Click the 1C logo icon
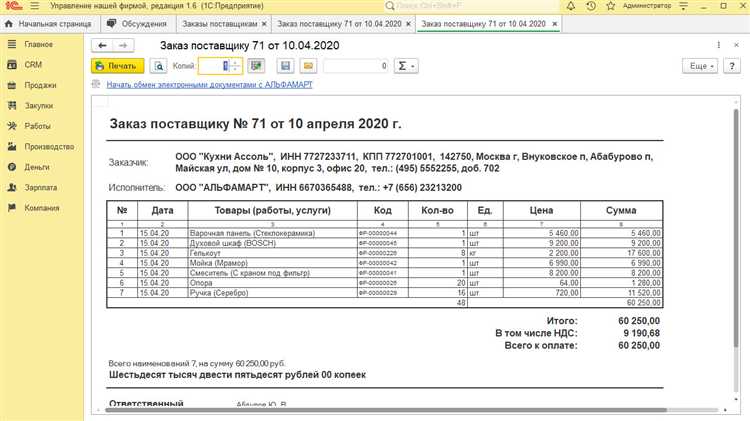The width and height of the screenshot is (750, 421). click(14, 6)
